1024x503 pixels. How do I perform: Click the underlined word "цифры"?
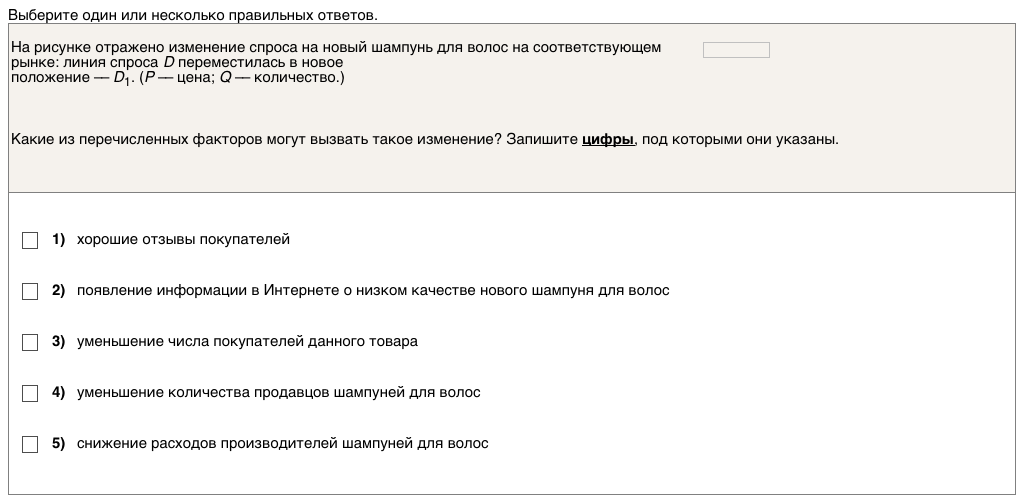tap(607, 139)
